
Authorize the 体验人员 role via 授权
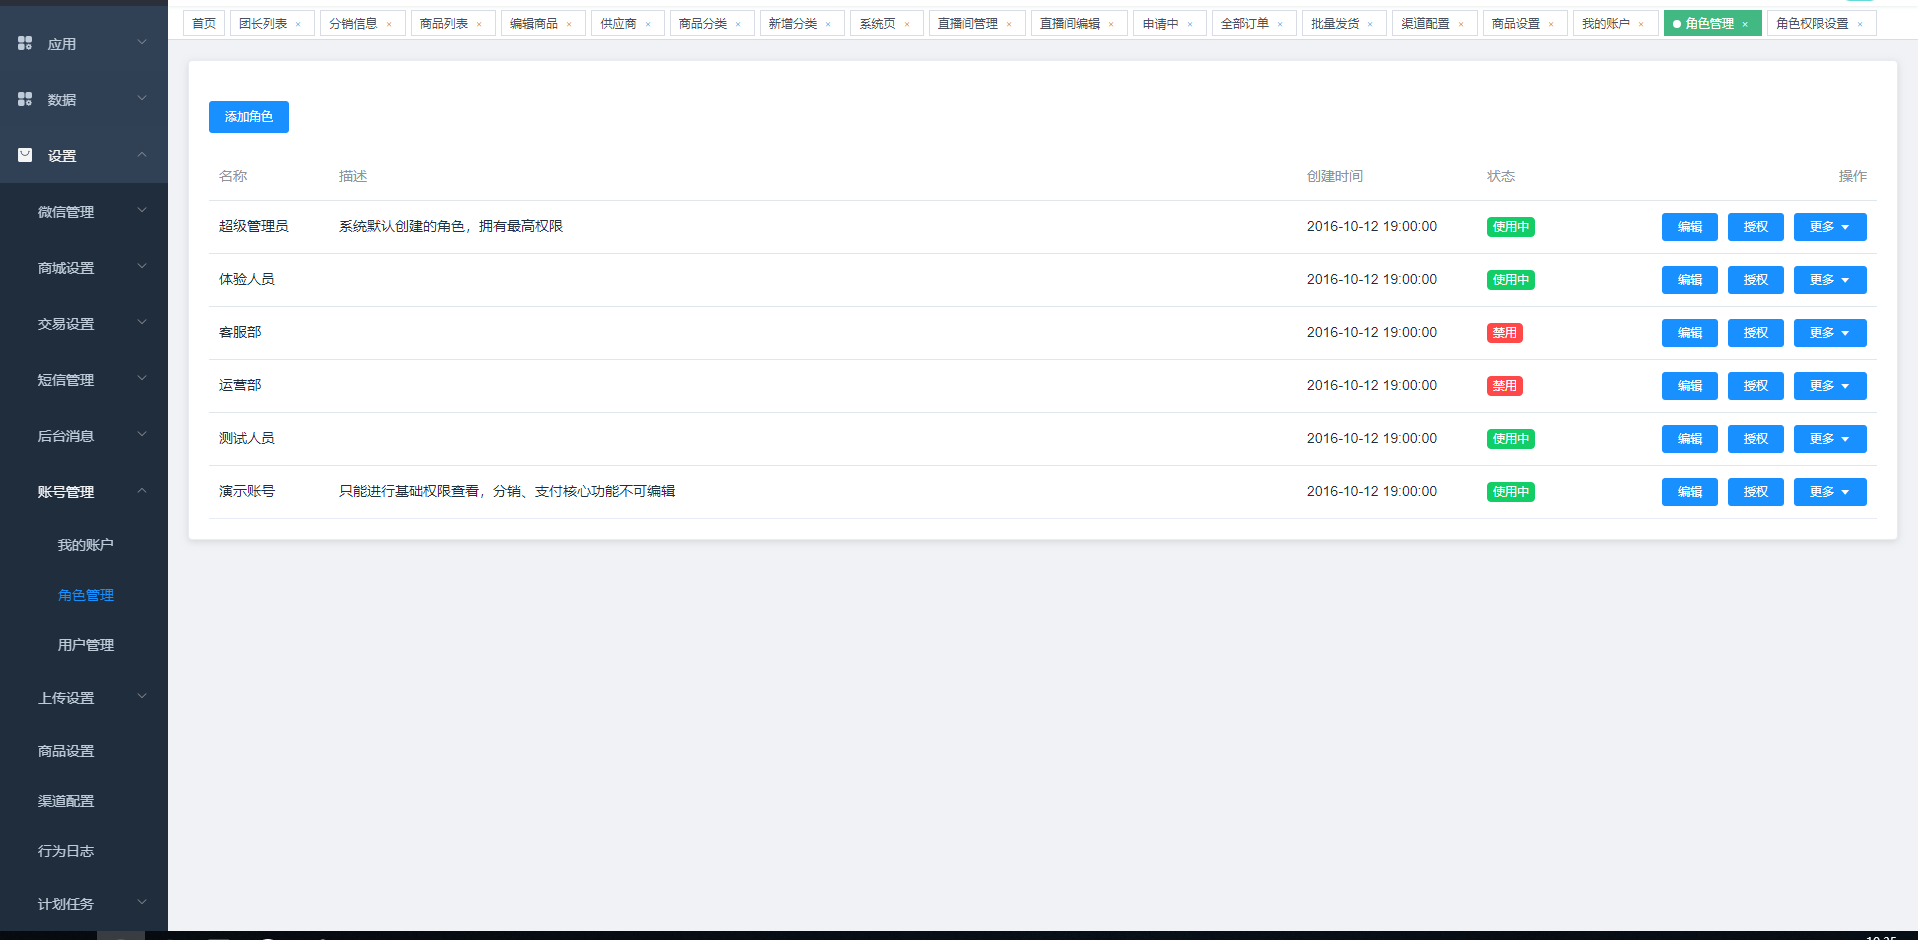[1755, 280]
